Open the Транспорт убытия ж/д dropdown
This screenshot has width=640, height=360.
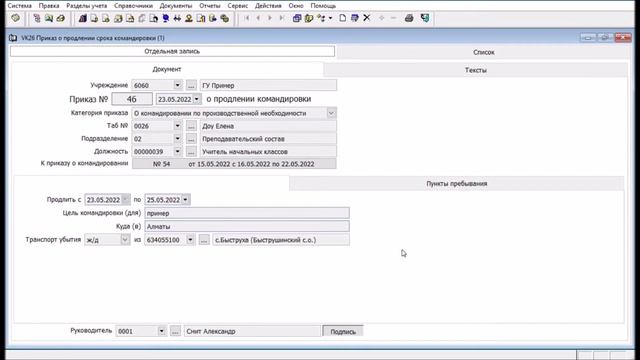125,240
